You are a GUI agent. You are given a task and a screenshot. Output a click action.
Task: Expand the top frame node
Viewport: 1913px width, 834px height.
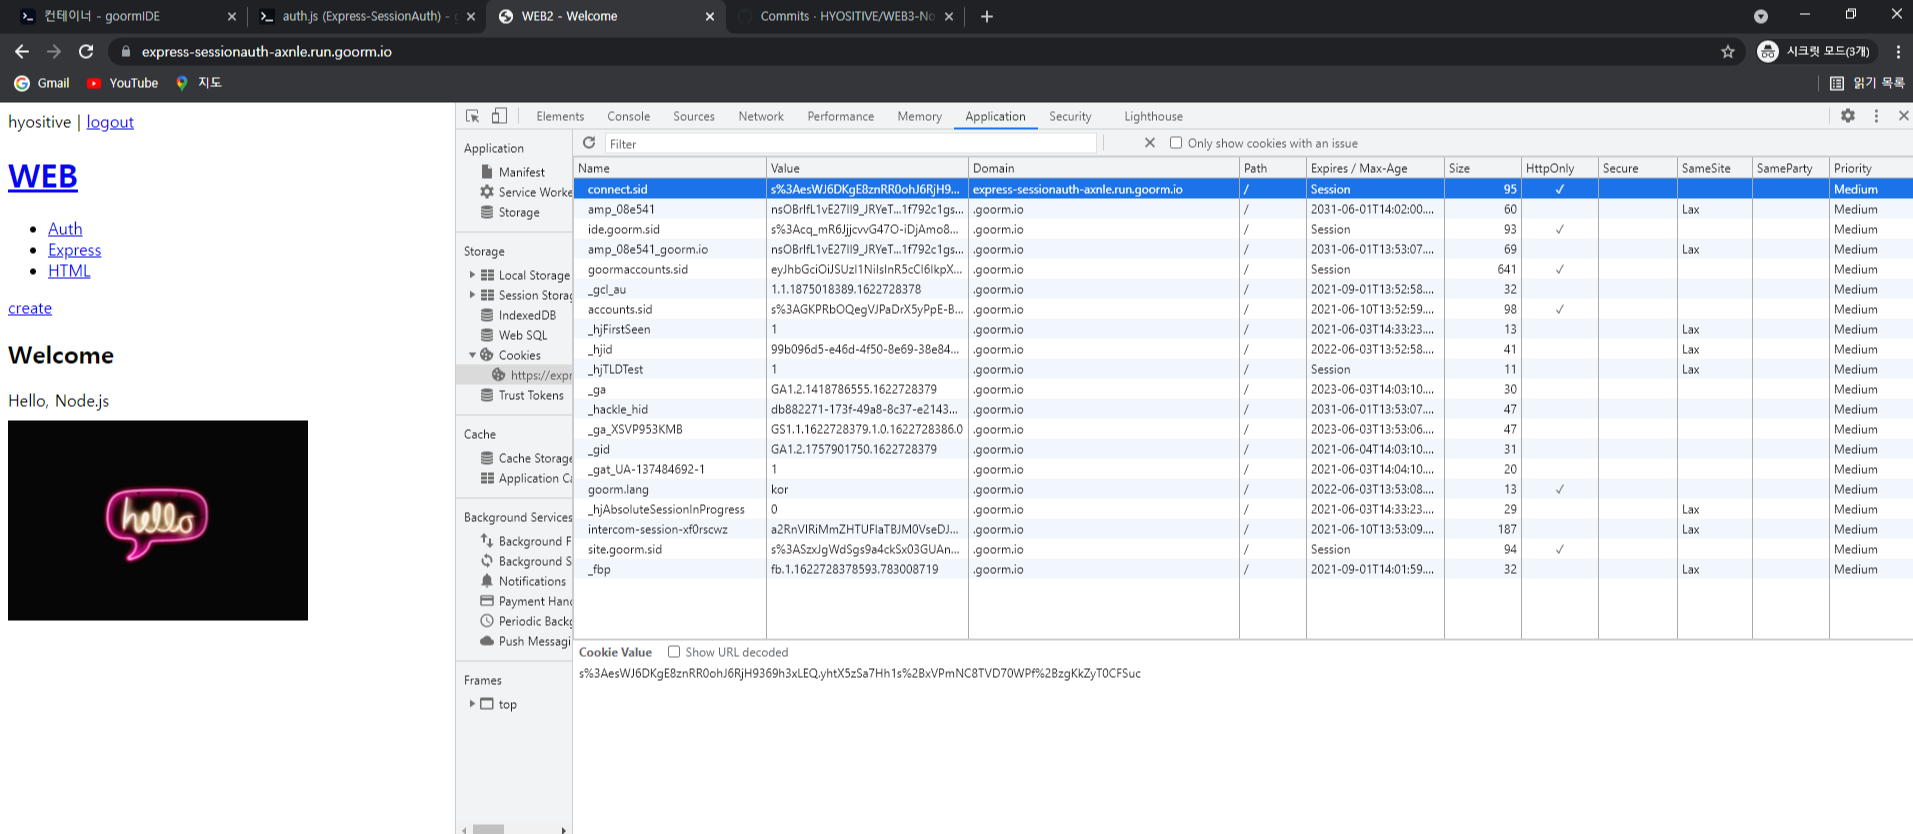(472, 704)
